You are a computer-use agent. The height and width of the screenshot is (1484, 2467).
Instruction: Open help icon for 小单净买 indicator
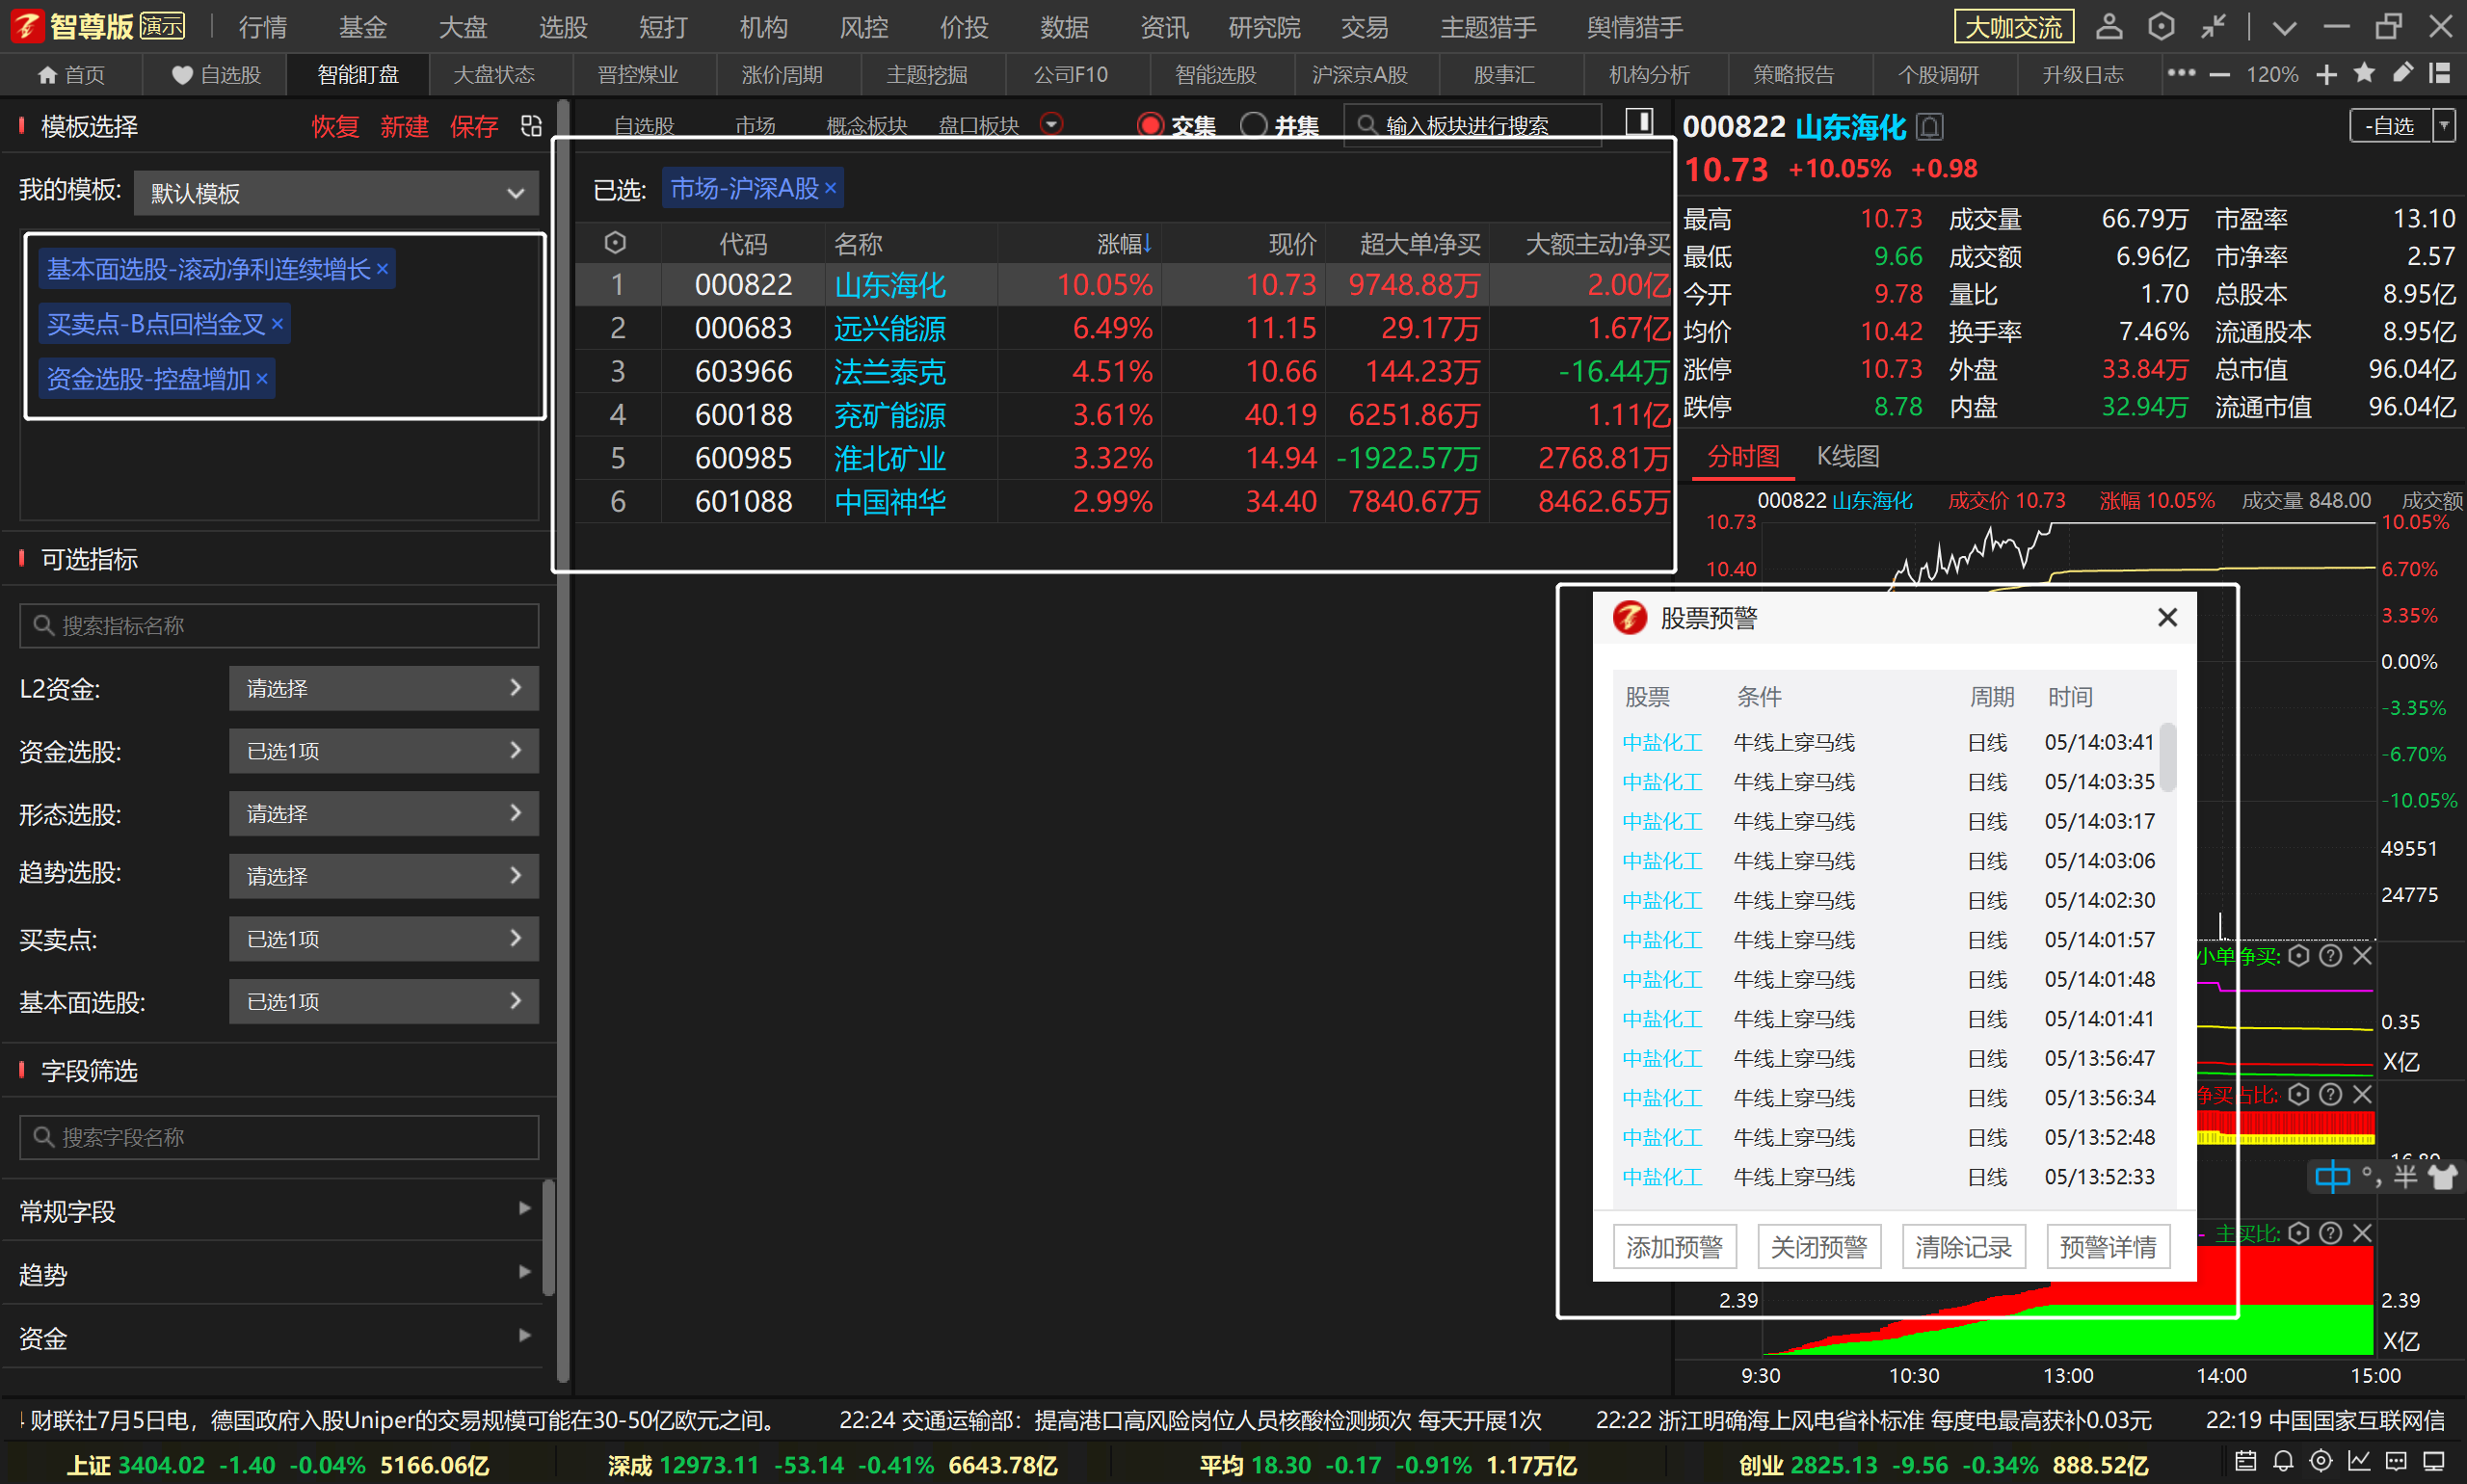(x=2330, y=956)
